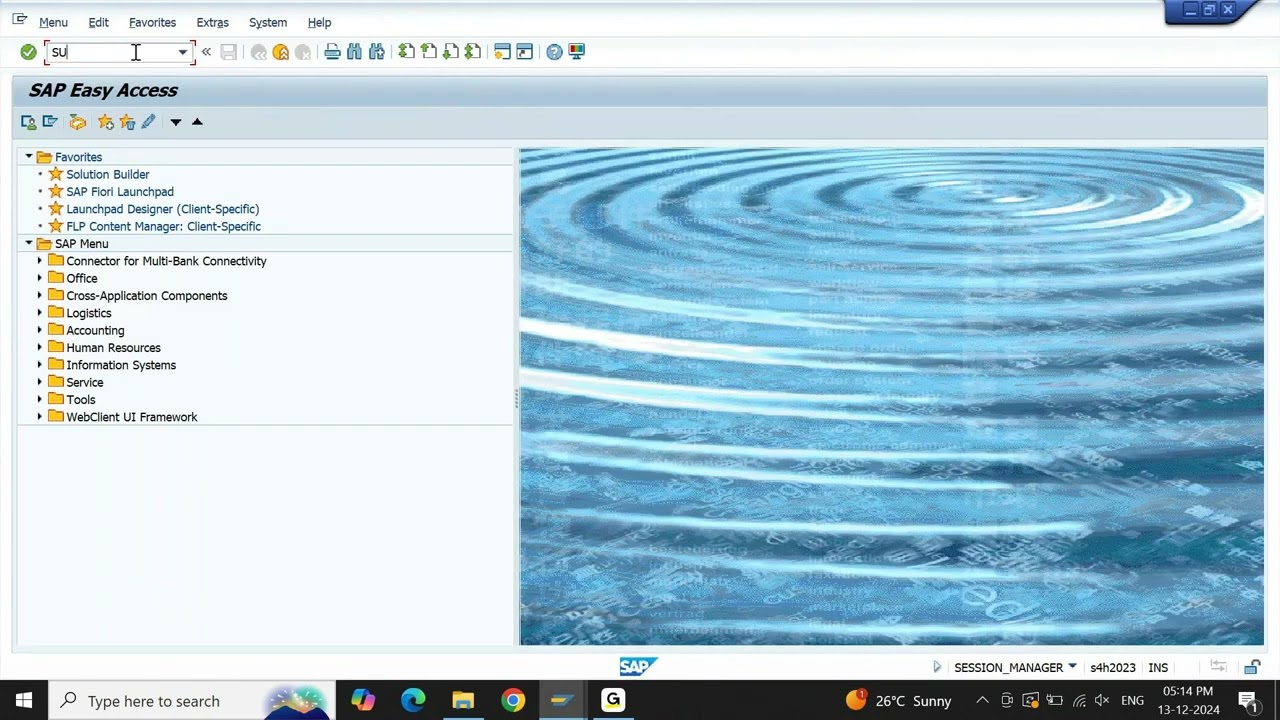Click the Next Page icon
The width and height of the screenshot is (1280, 720).
450,52
